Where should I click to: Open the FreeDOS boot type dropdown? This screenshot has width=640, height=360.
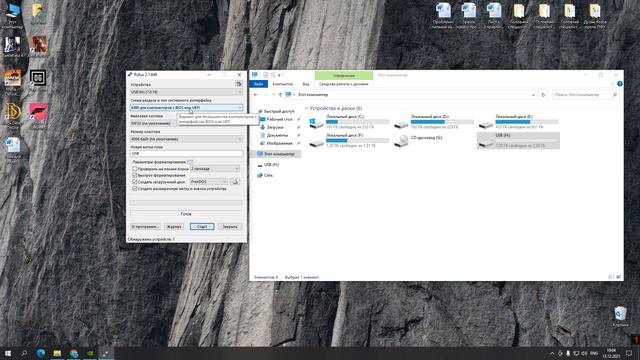coord(209,182)
